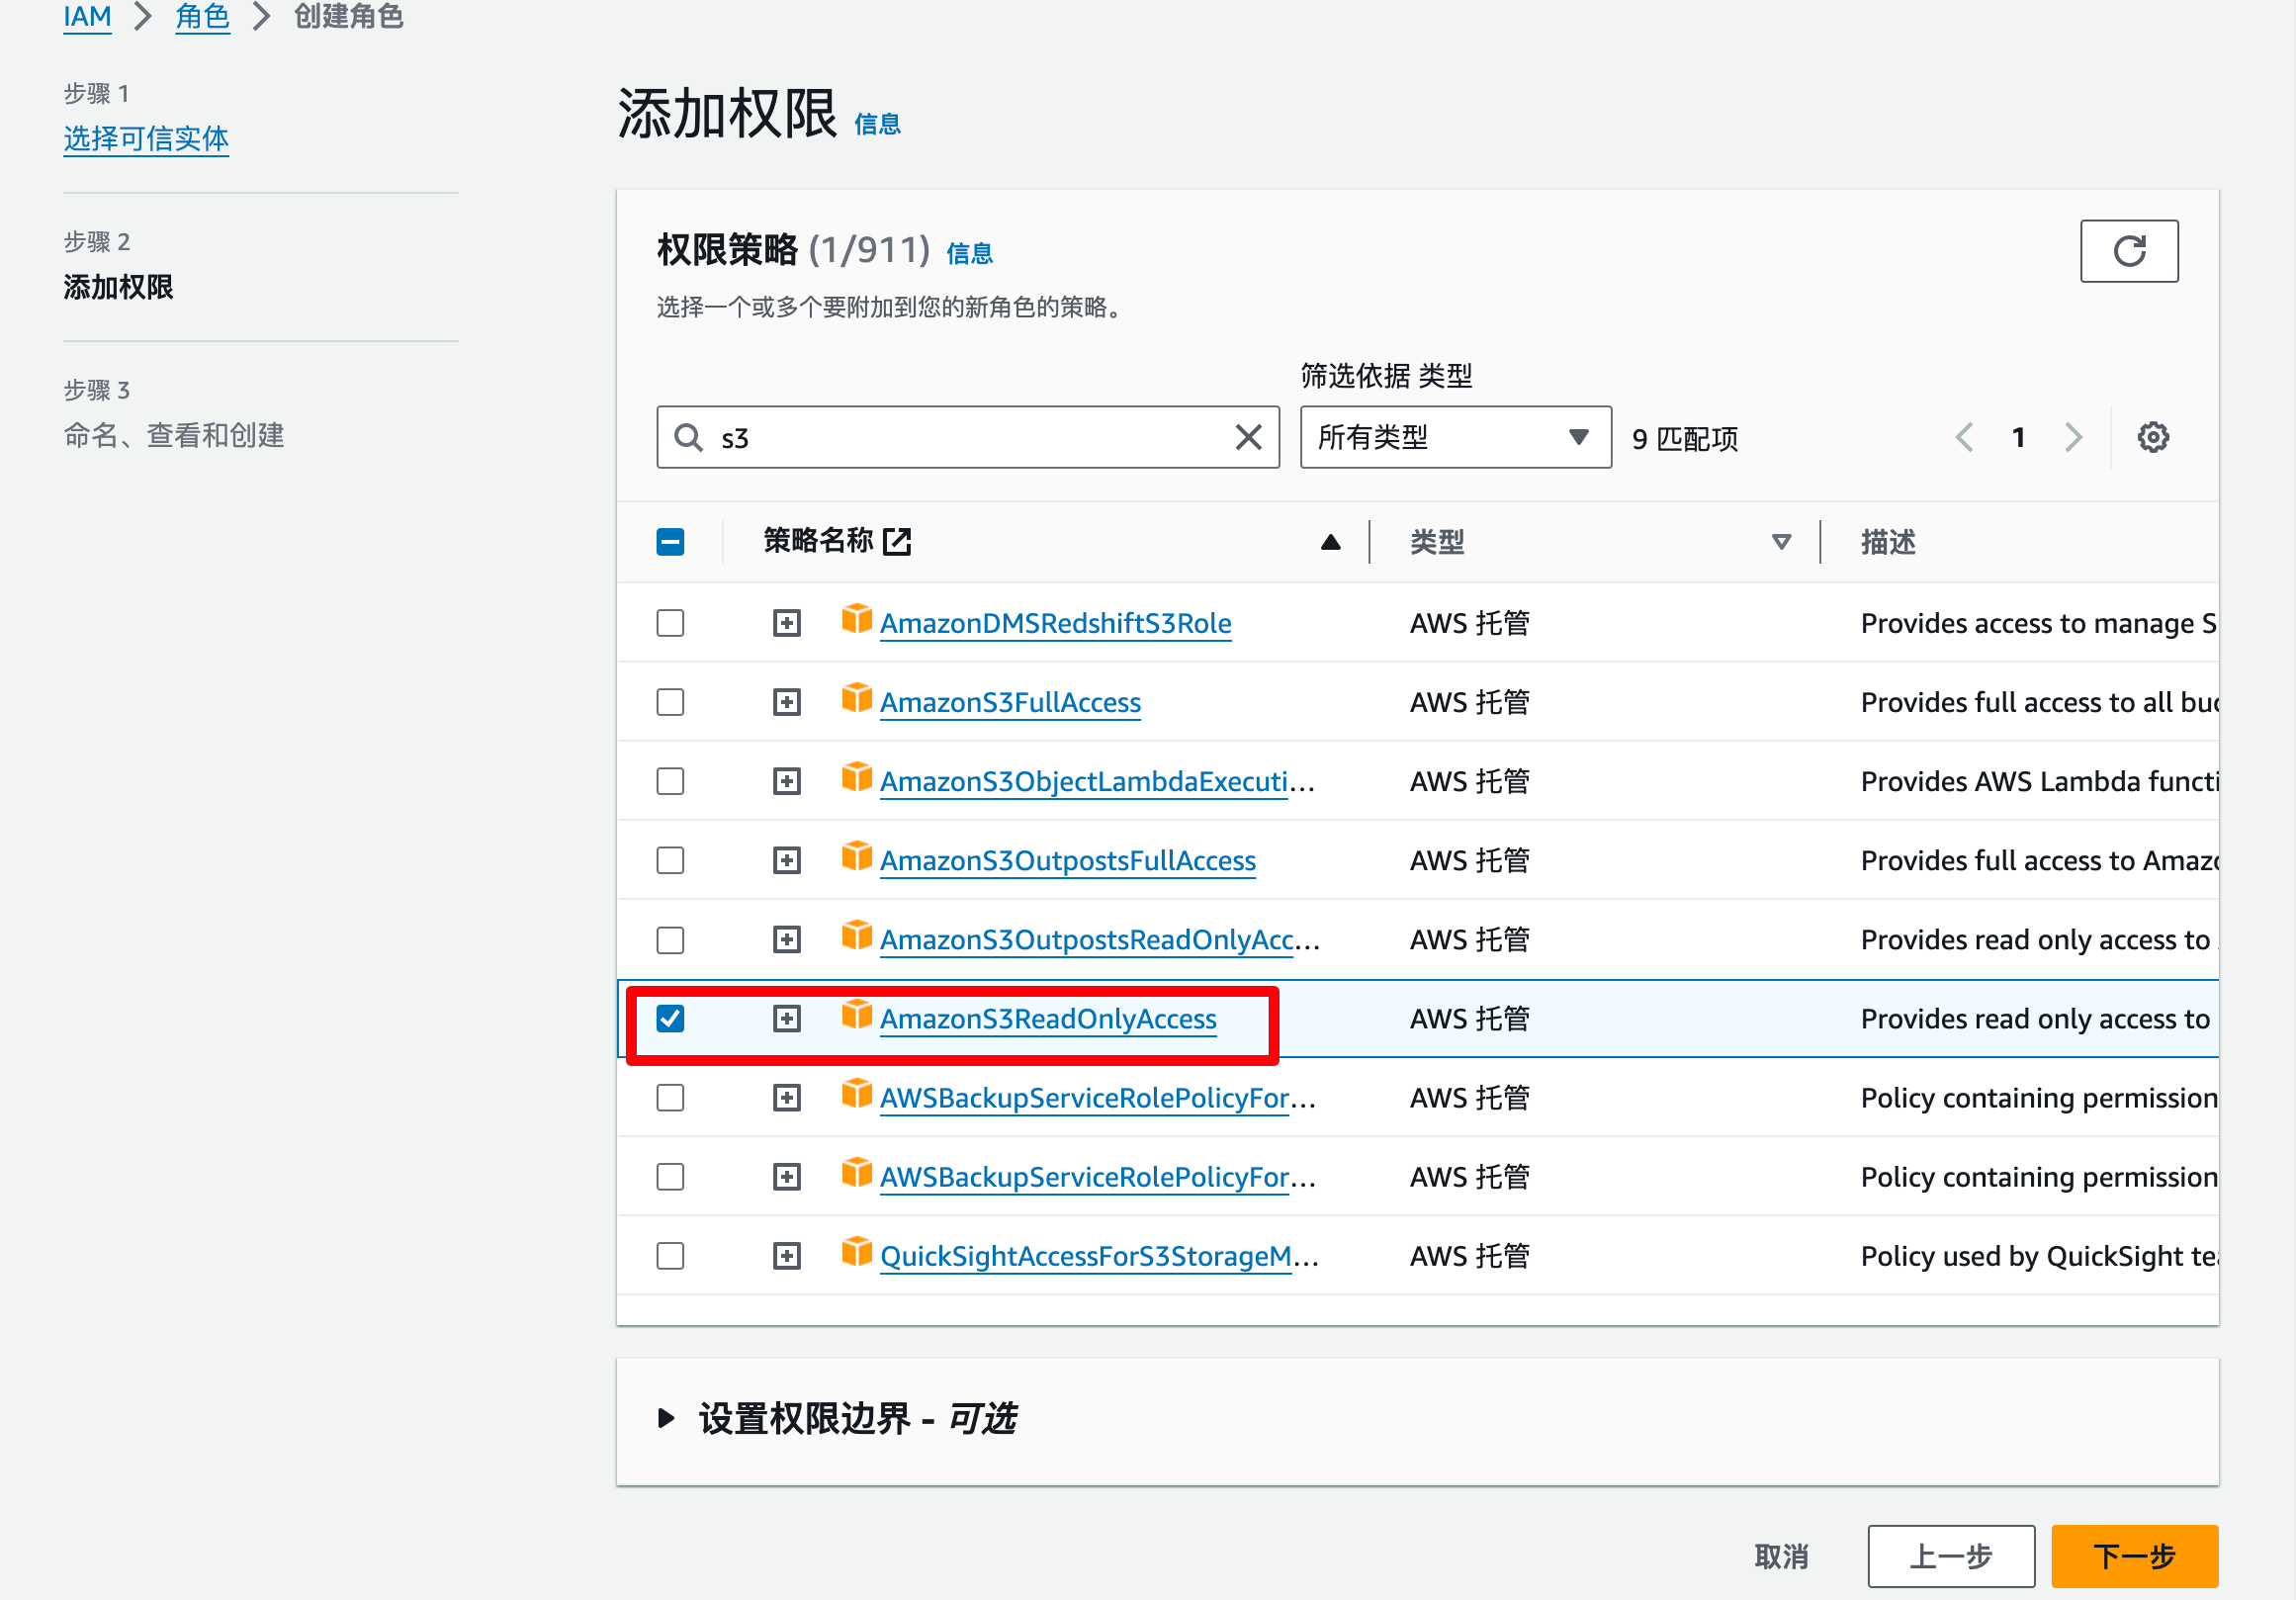Go to the previous results page
Image resolution: width=2296 pixels, height=1600 pixels.
tap(1964, 437)
